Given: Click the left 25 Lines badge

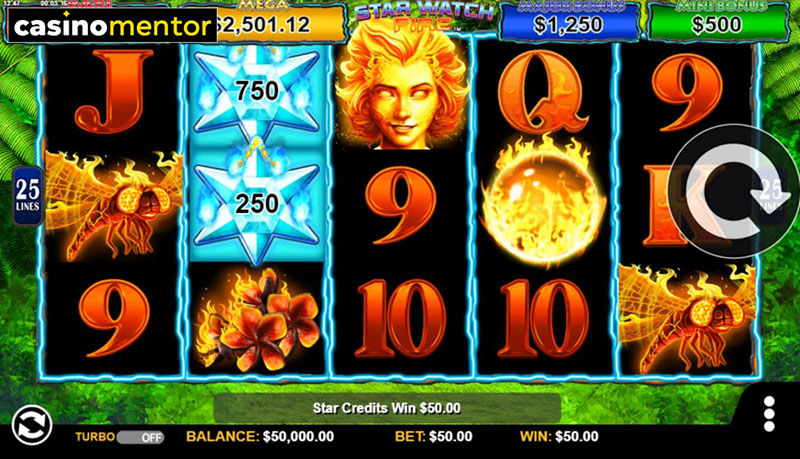Looking at the screenshot, I should 28,196.
